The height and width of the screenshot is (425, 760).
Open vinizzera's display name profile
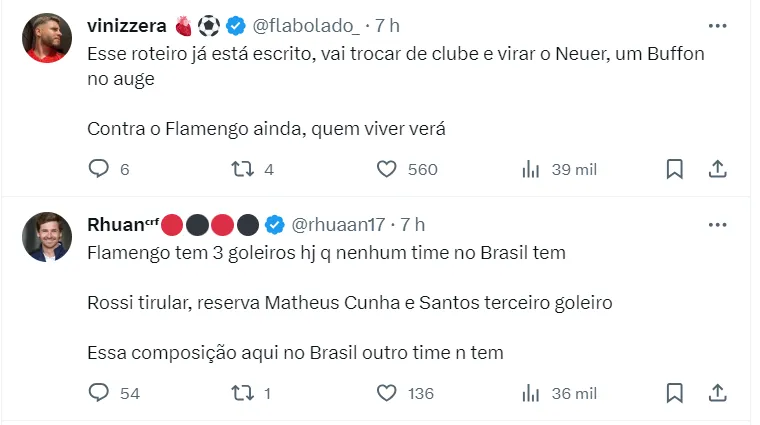pyautogui.click(x=127, y=25)
